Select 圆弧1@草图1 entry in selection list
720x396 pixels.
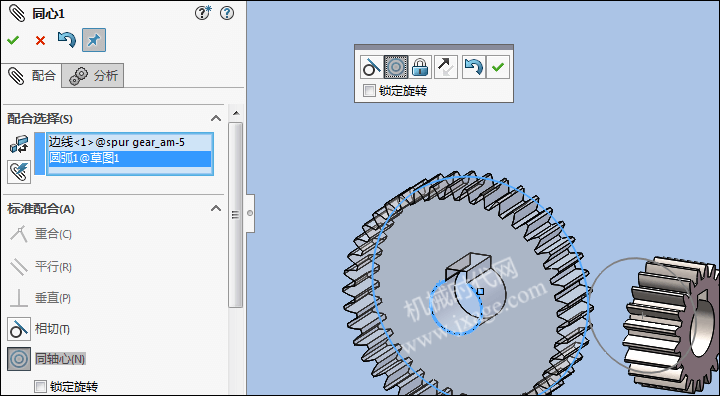tap(129, 158)
